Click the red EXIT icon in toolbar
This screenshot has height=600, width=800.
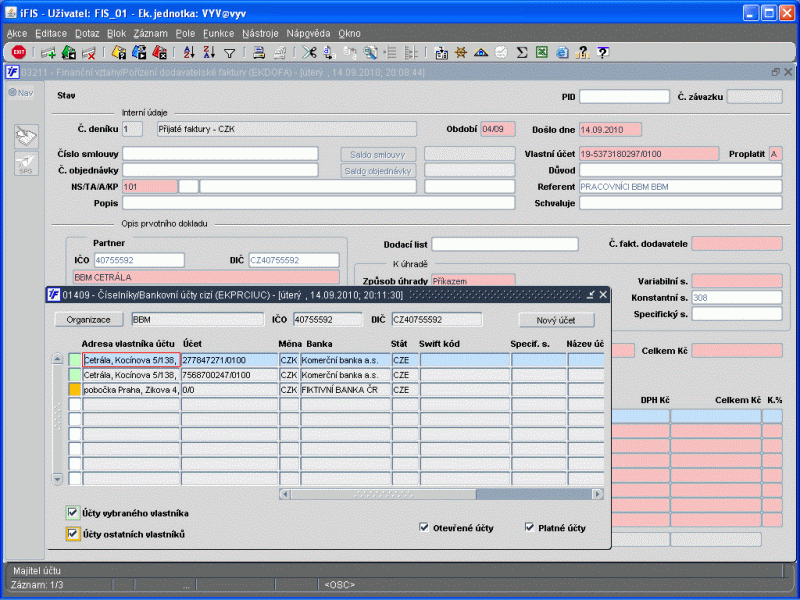pos(18,52)
